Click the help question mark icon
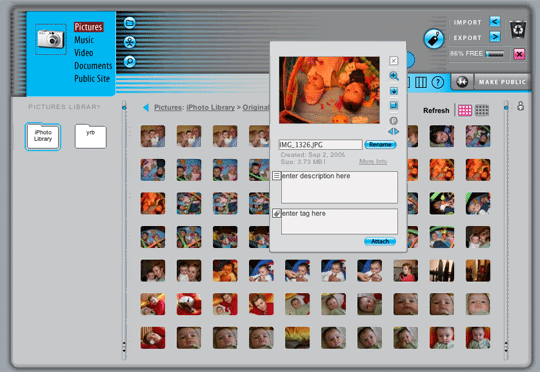Viewport: 540px width, 372px height. click(x=438, y=82)
